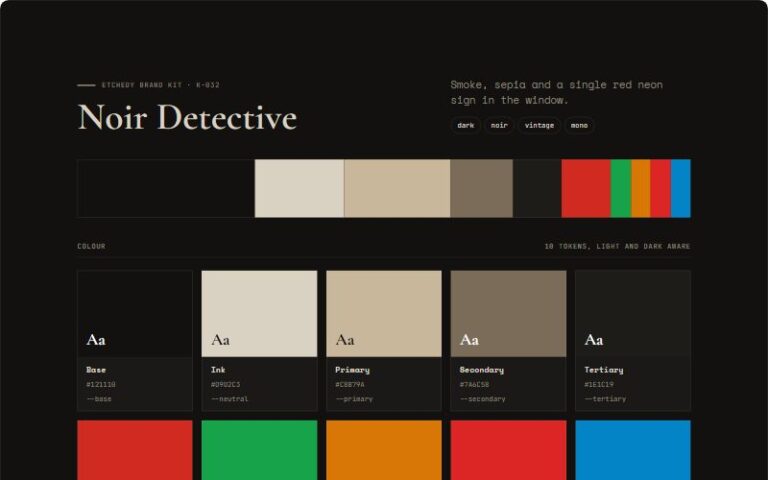768x480 pixels.
Task: Click the red swatch card beneath the Base card
Action: click(135, 450)
